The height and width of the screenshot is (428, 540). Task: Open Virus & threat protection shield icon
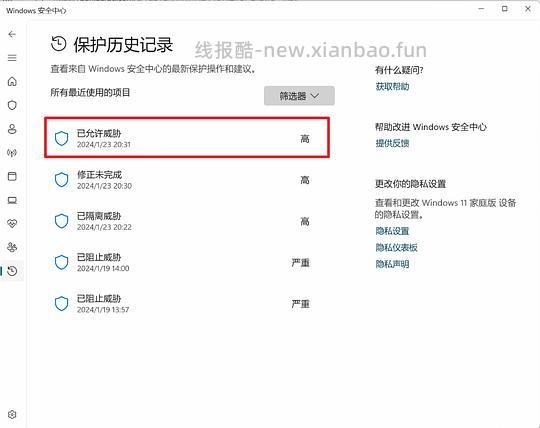click(12, 105)
